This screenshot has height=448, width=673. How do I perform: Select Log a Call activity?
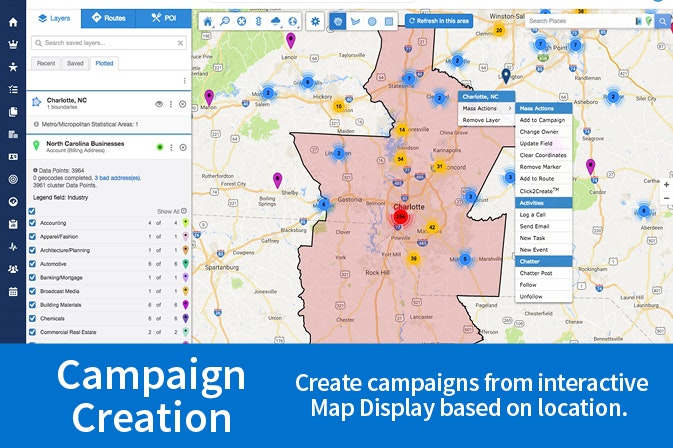pyautogui.click(x=543, y=215)
